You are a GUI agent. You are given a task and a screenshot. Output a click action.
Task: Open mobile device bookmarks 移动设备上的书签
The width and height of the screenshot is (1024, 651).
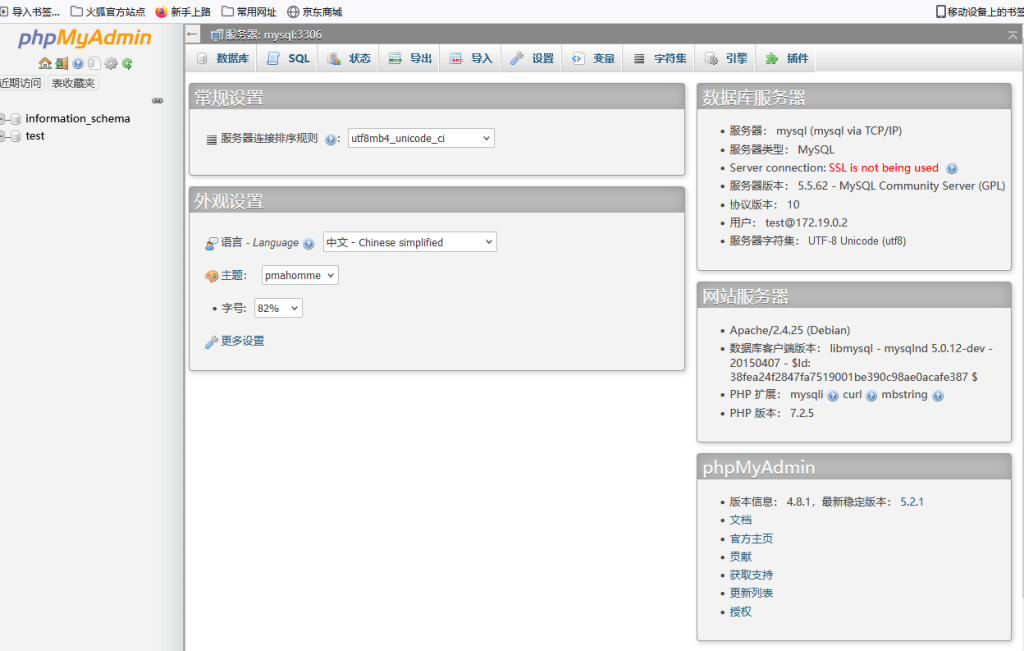(980, 12)
